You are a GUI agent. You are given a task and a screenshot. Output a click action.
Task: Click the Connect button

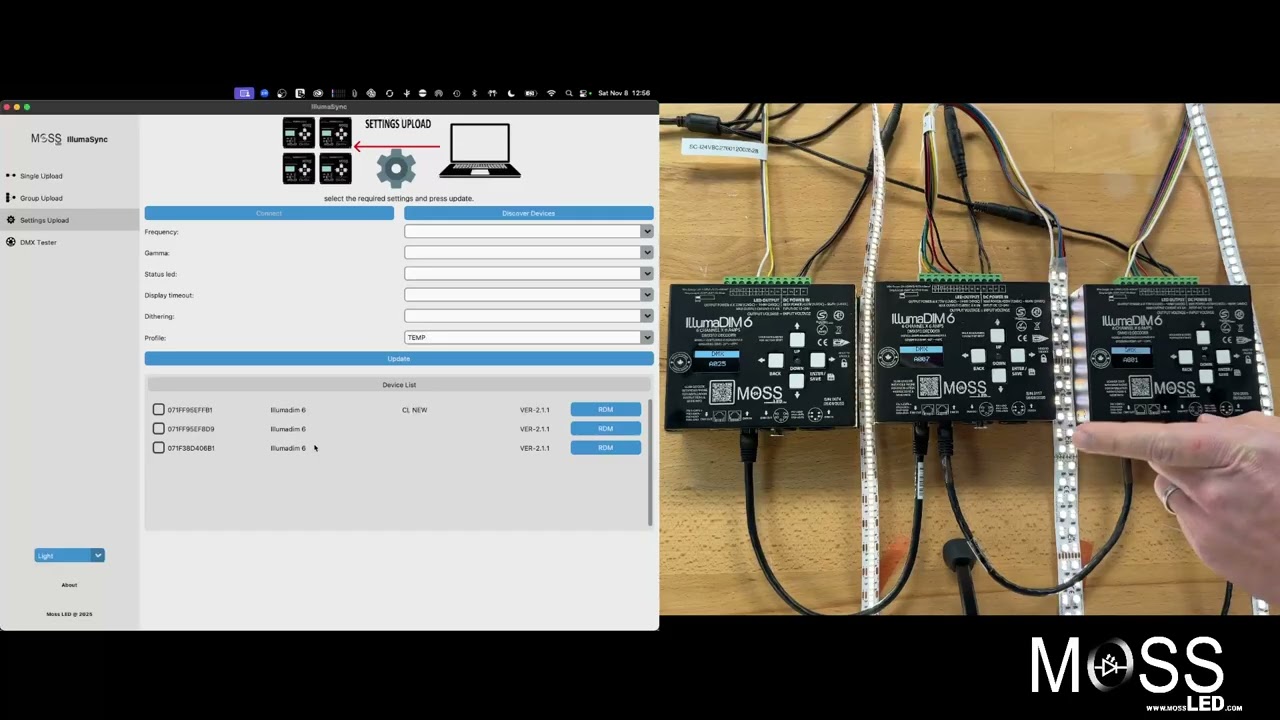[x=269, y=213]
